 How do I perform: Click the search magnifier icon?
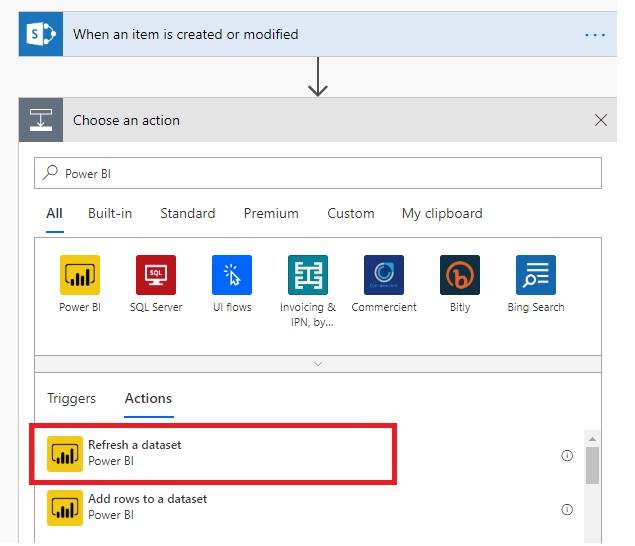[x=50, y=173]
